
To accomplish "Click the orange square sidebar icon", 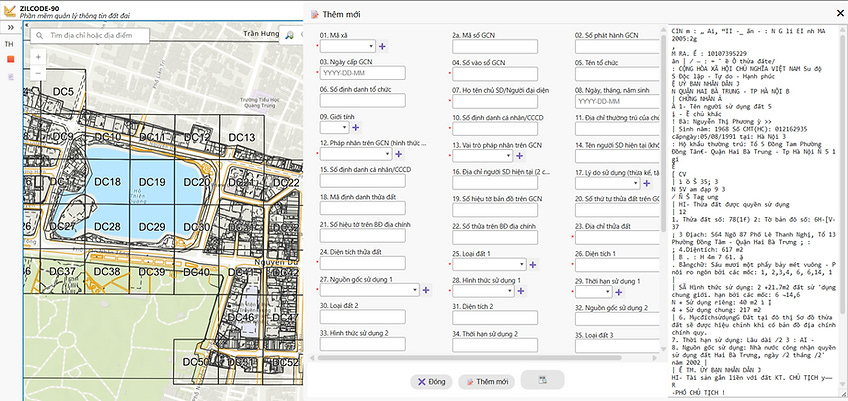I will pyautogui.click(x=10, y=61).
